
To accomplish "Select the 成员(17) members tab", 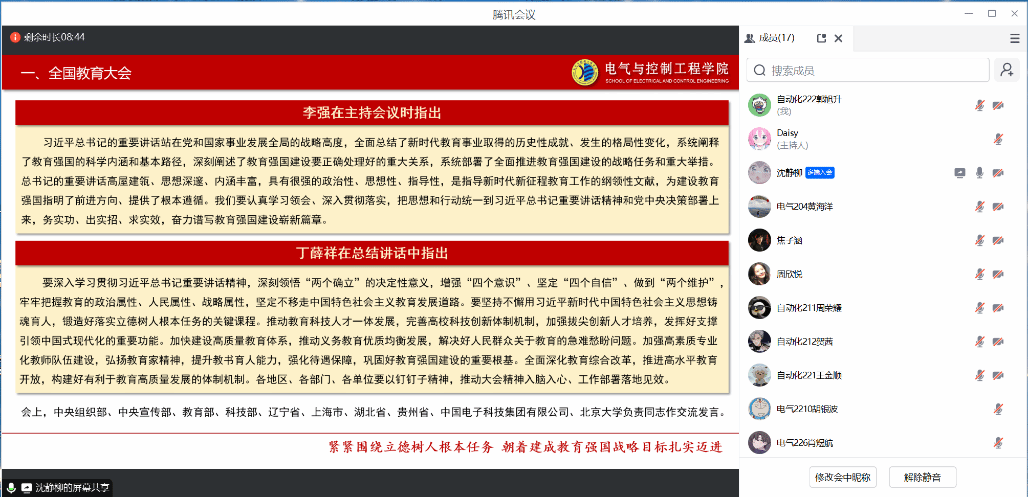I will pyautogui.click(x=776, y=38).
